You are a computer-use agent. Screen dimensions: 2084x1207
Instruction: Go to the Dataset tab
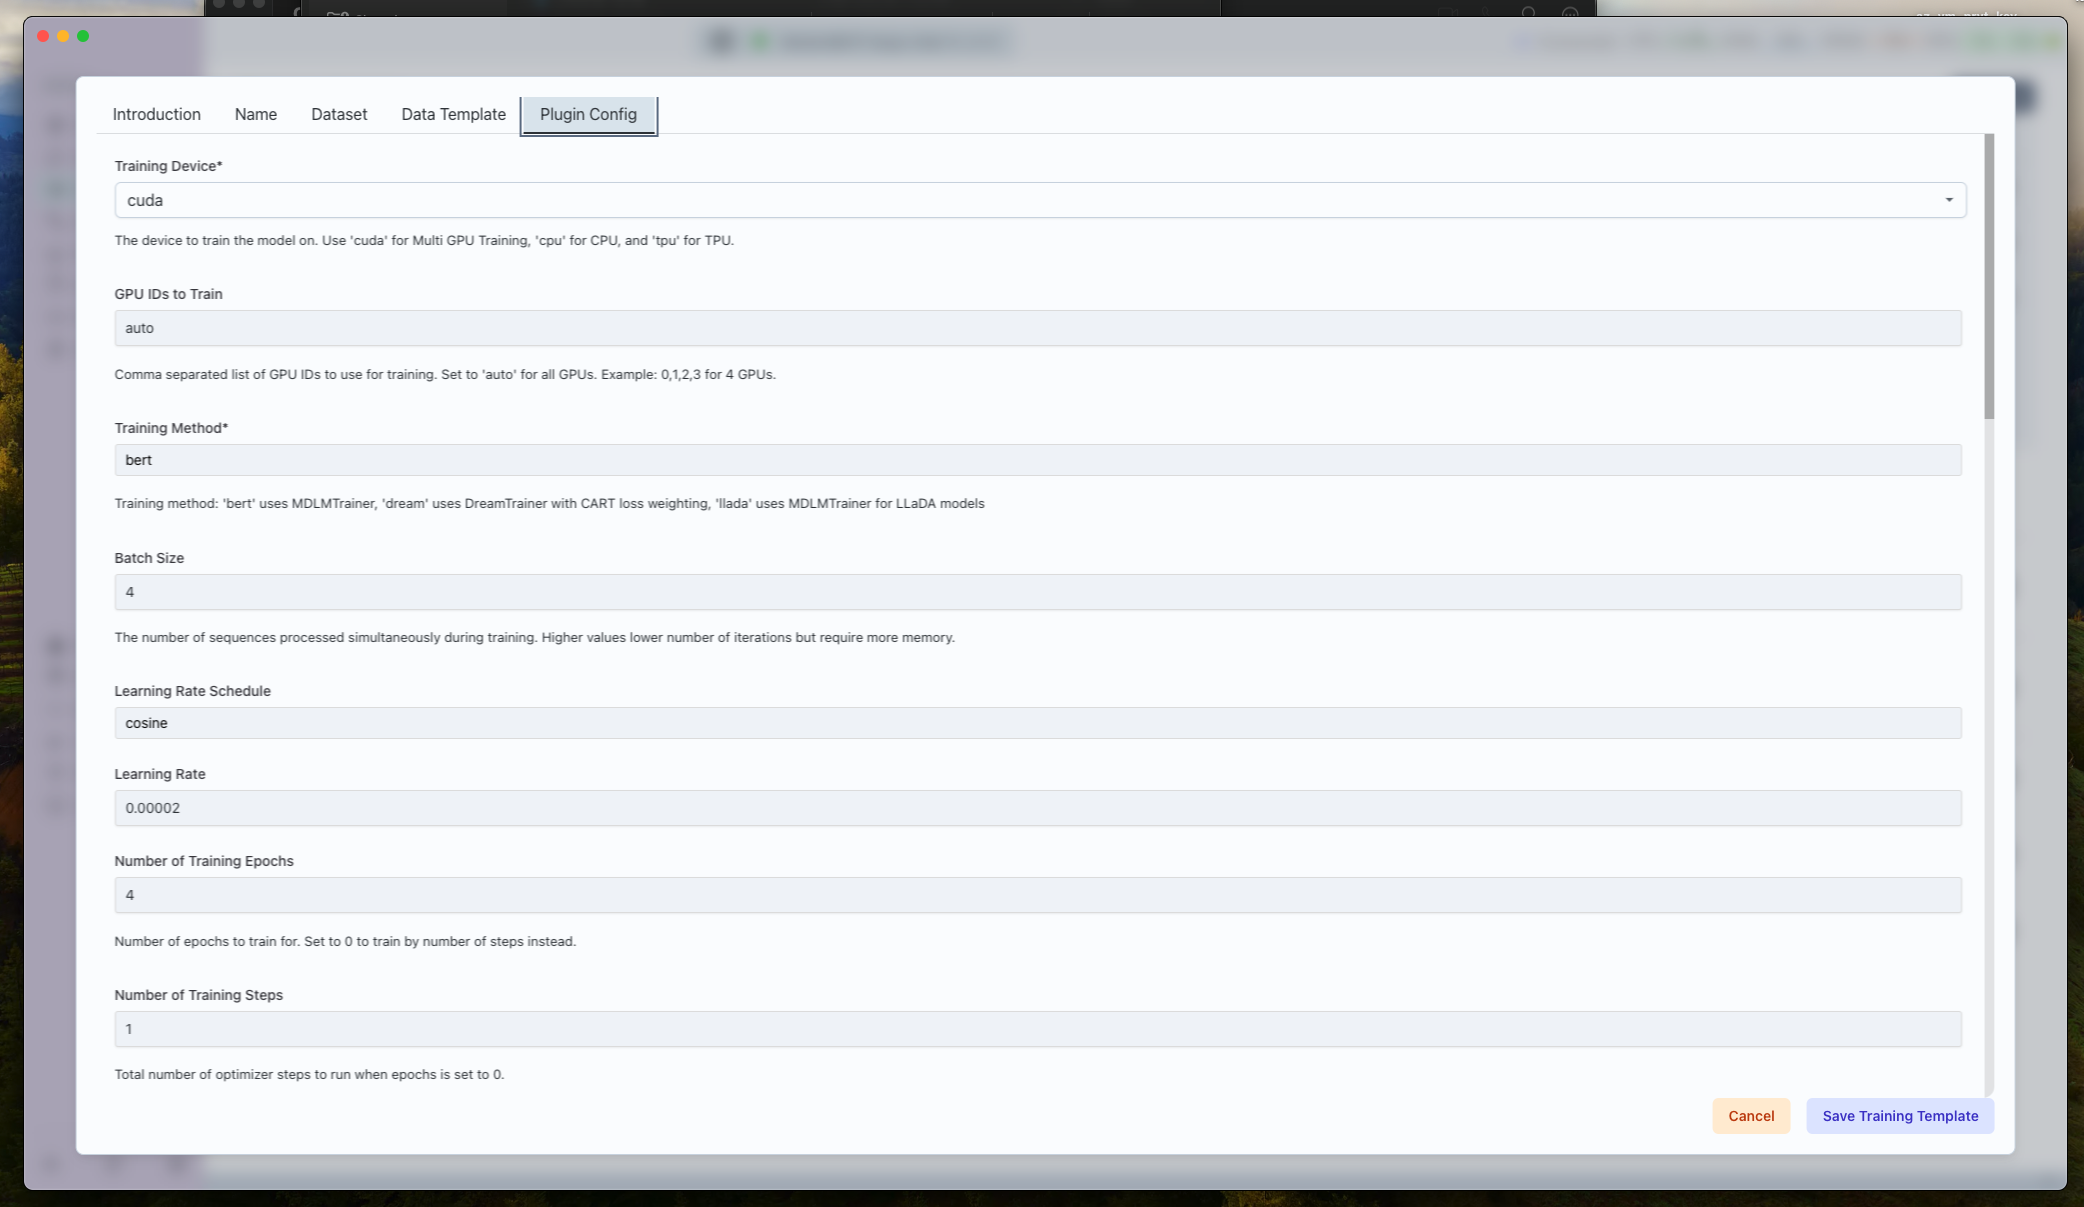[339, 114]
